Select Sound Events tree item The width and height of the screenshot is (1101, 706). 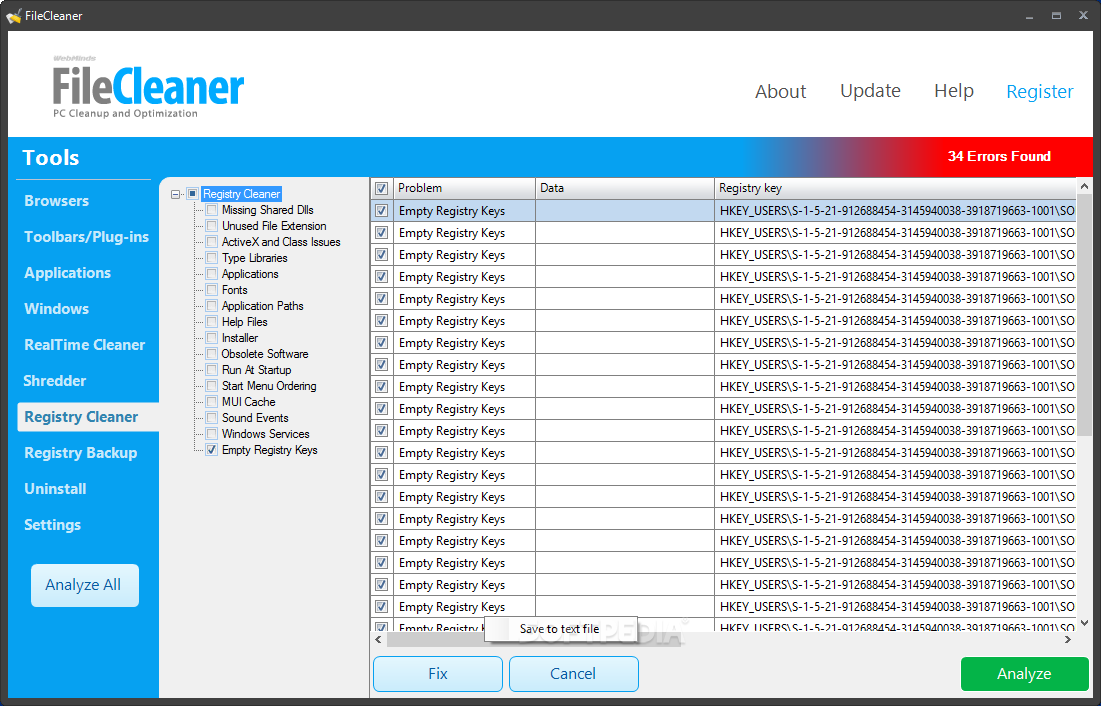point(255,418)
